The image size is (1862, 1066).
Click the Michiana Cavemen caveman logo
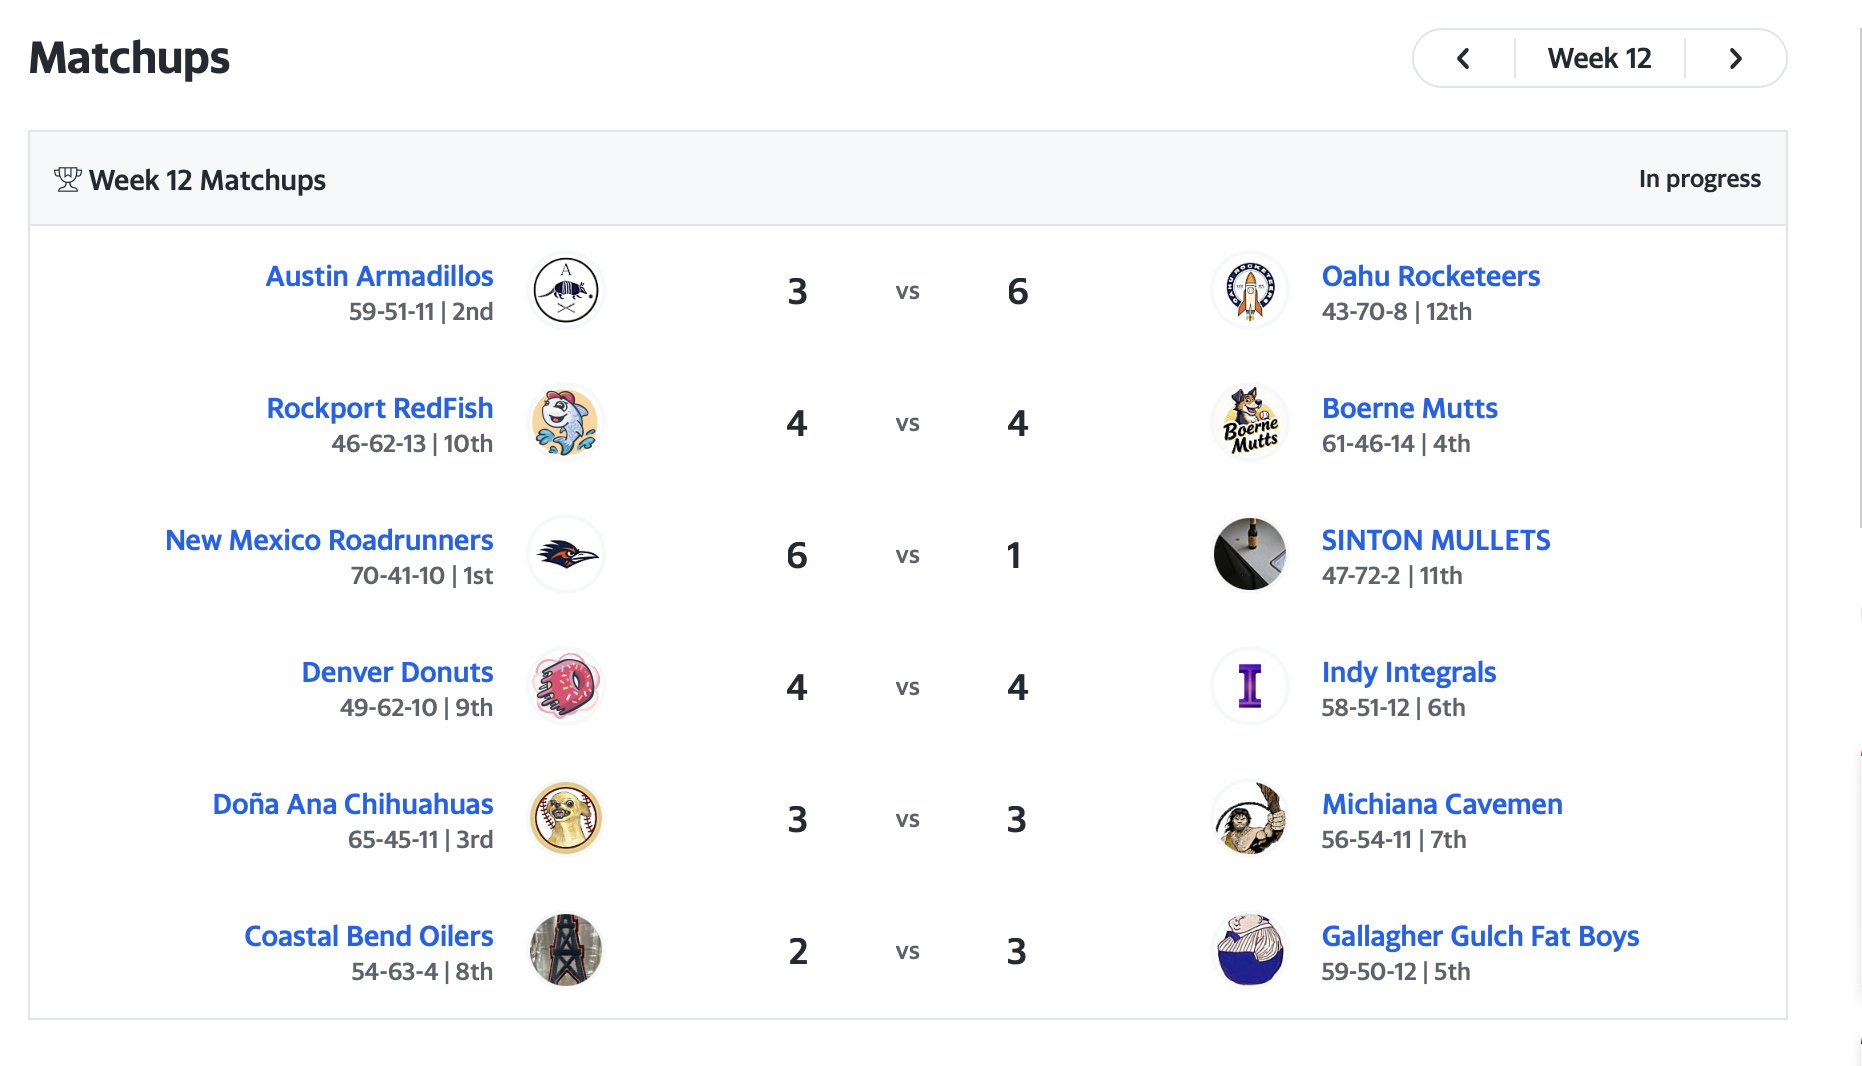tap(1250, 819)
